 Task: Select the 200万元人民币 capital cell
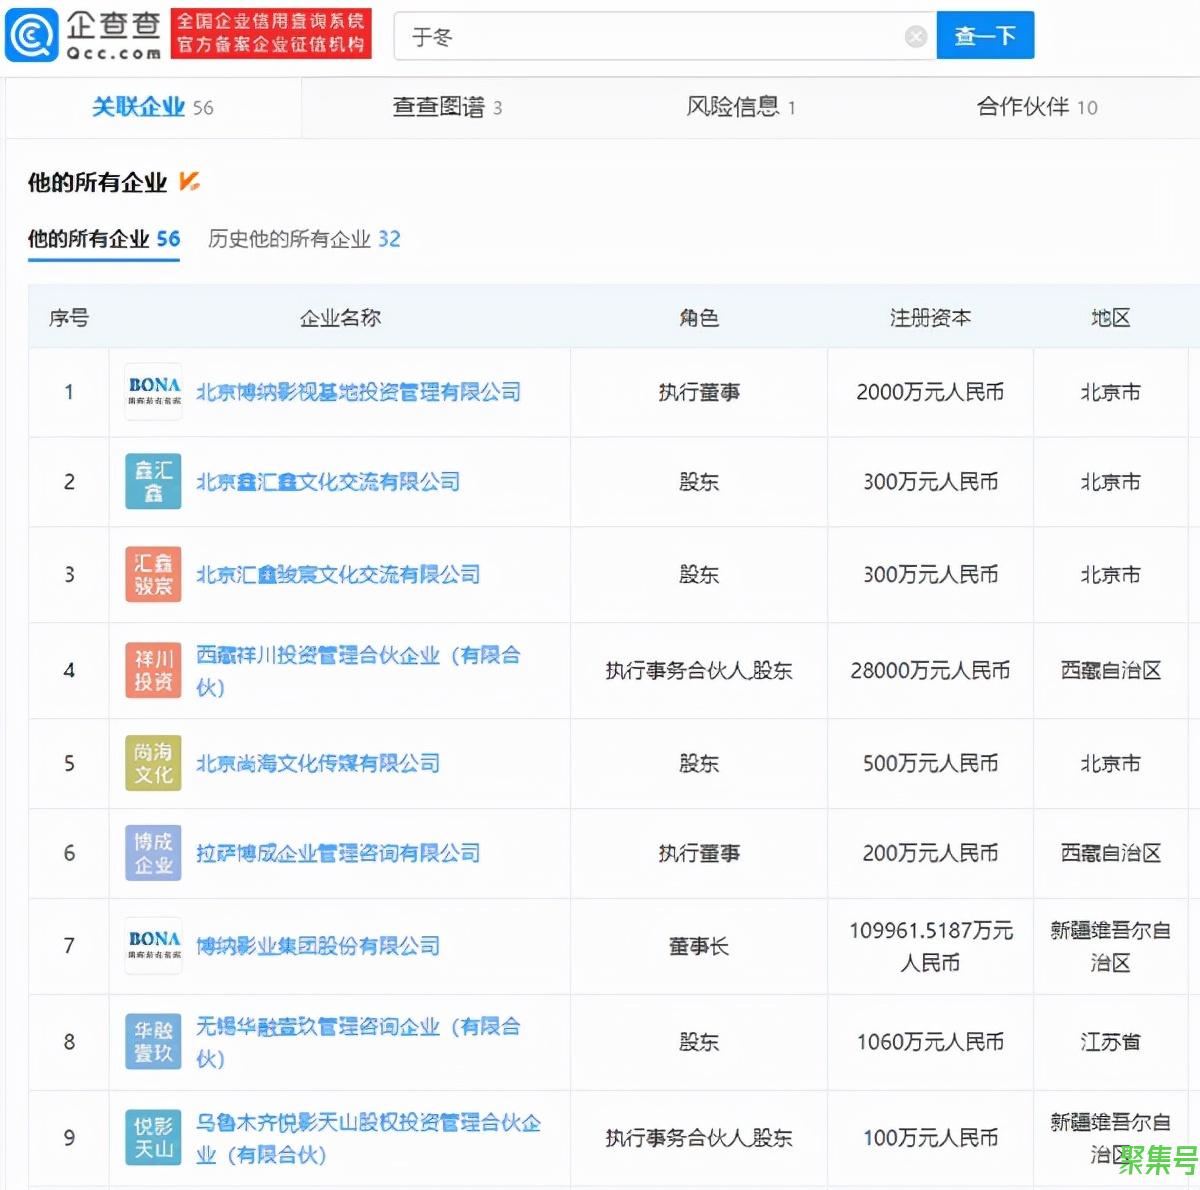coord(930,854)
